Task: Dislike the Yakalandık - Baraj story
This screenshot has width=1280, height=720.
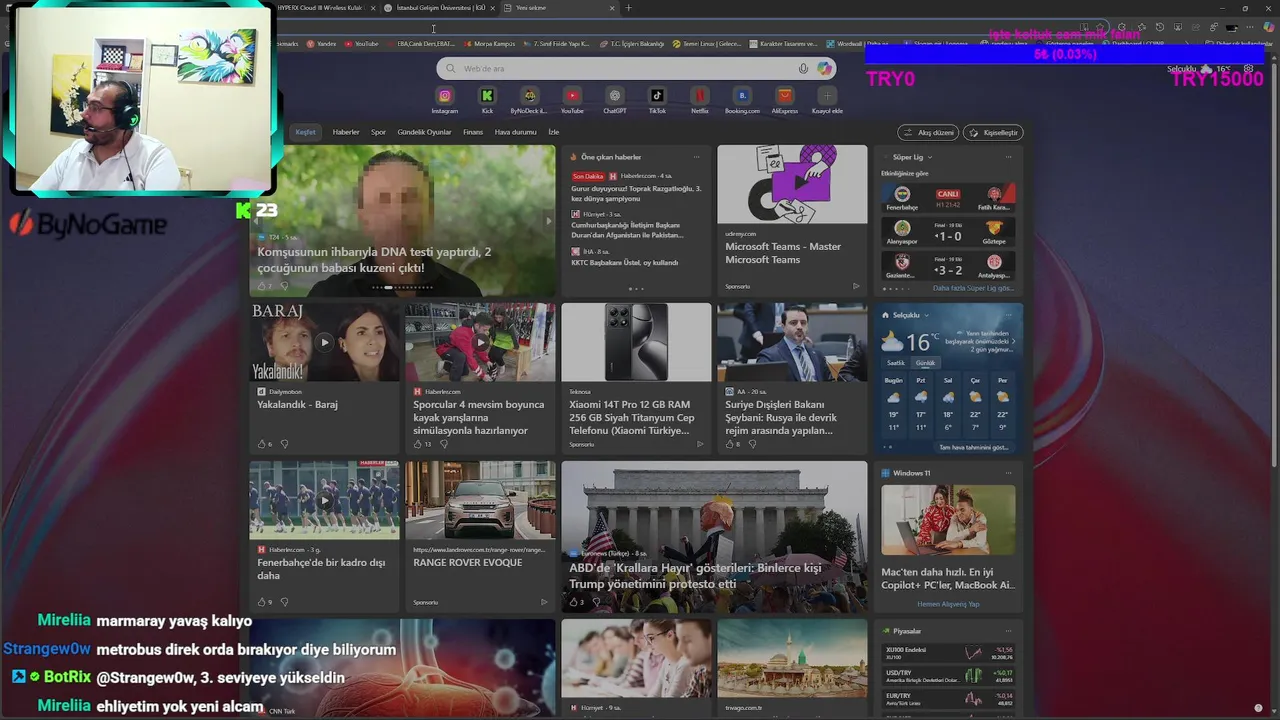Action: pos(284,444)
